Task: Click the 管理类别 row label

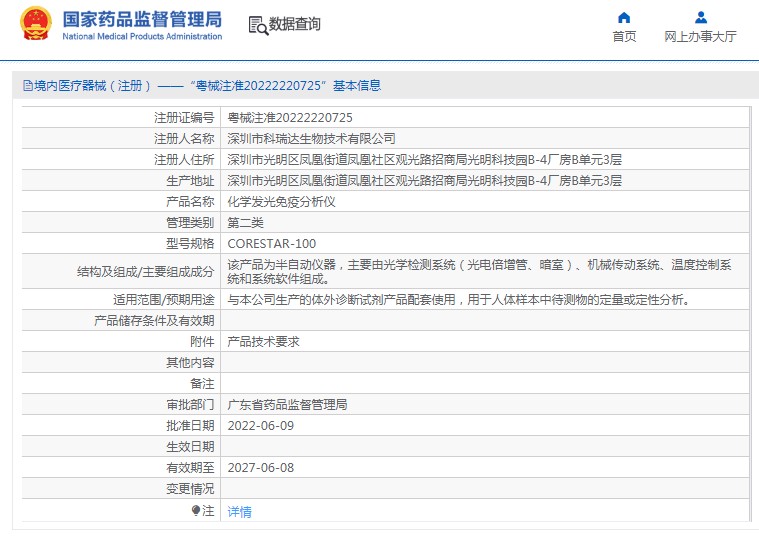Action: click(x=190, y=223)
